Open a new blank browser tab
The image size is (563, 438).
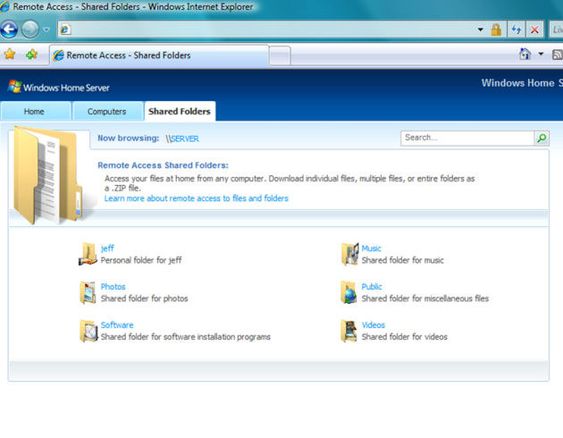280,55
